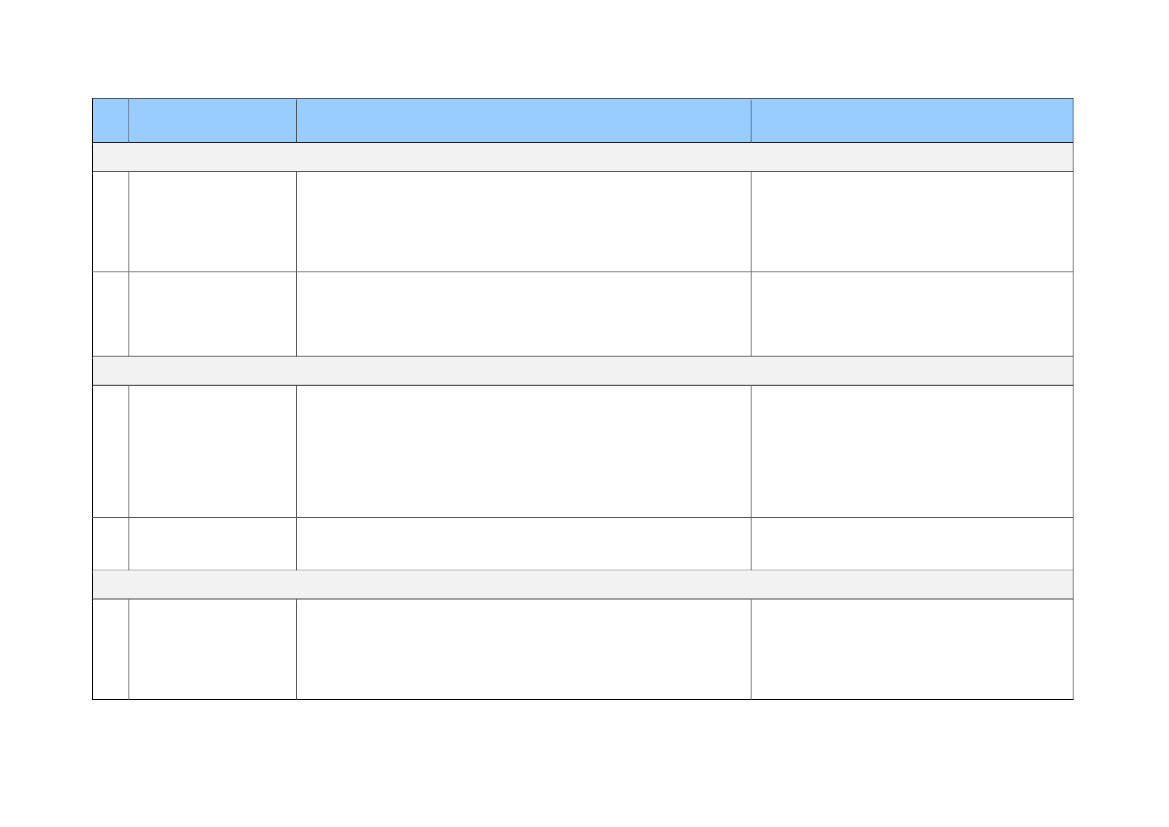This screenshot has height=827, width=1169.
Task: Click widest cell of shortest data row
Action: point(523,544)
